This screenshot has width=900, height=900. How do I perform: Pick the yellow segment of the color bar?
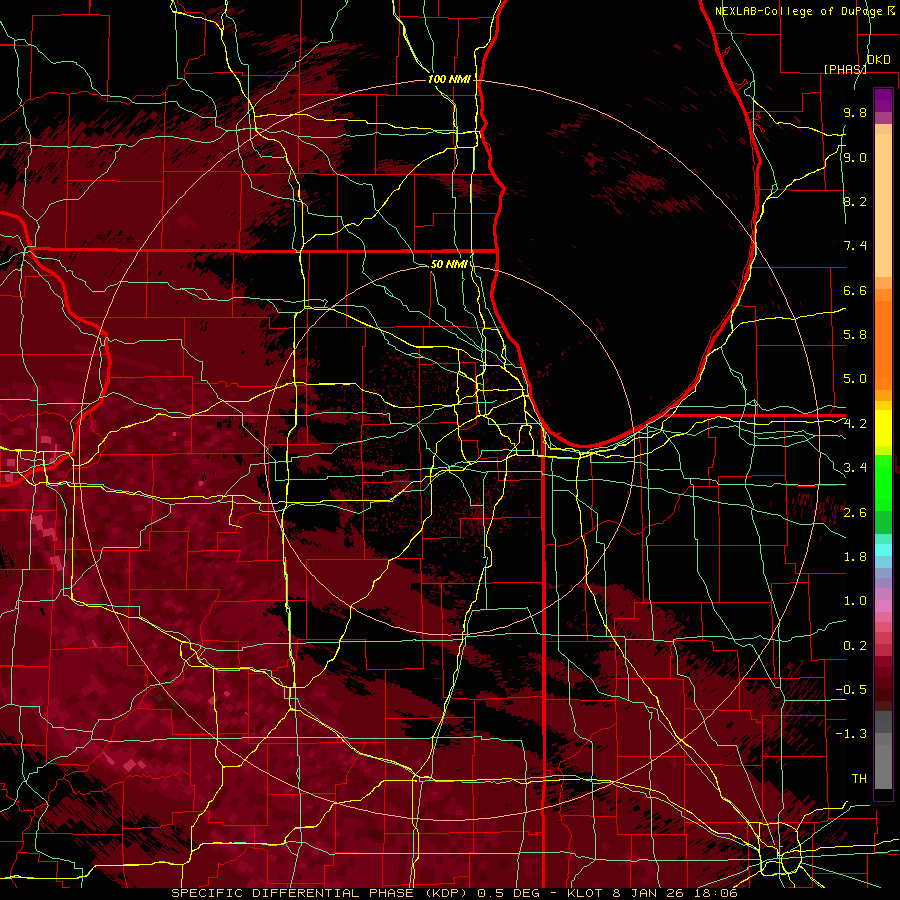[x=883, y=428]
